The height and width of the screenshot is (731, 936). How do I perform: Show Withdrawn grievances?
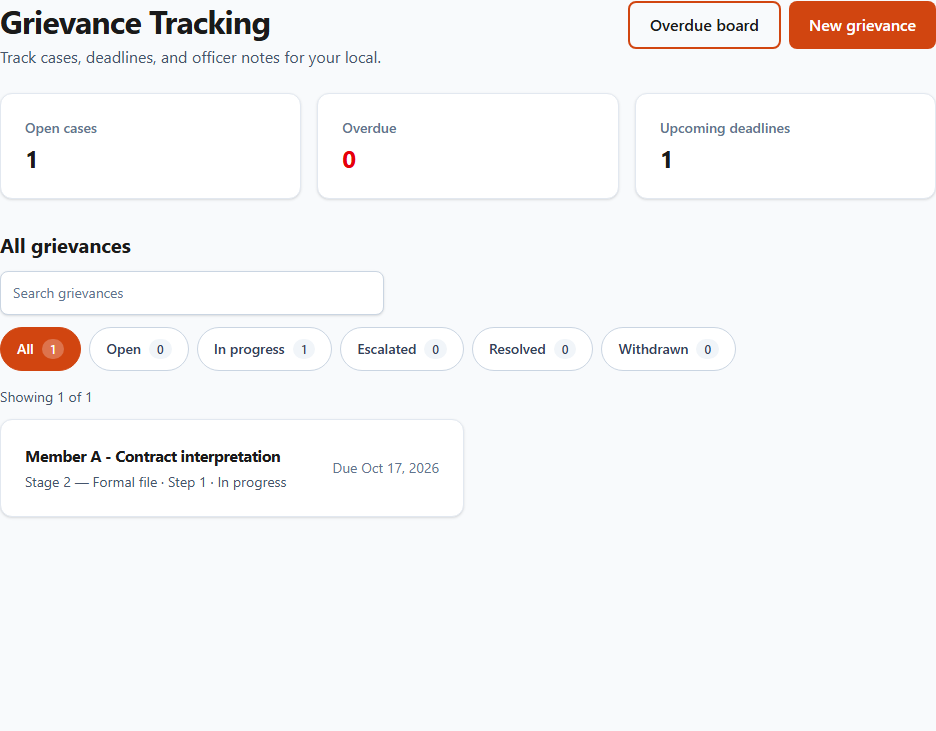coord(668,349)
